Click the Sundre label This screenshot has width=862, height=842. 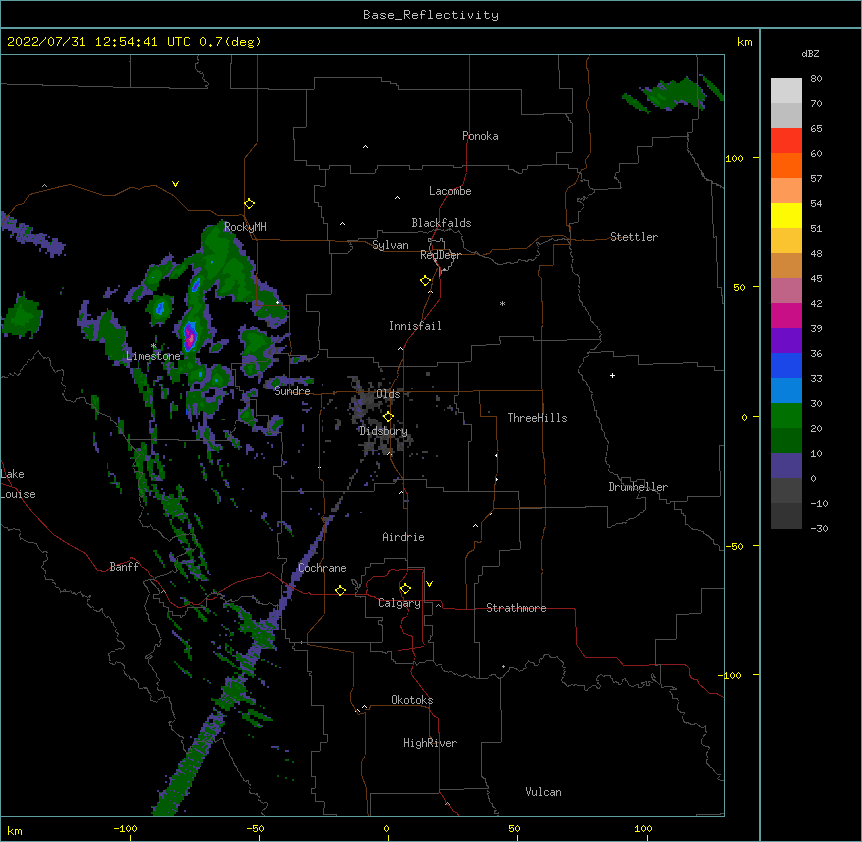click(292, 391)
